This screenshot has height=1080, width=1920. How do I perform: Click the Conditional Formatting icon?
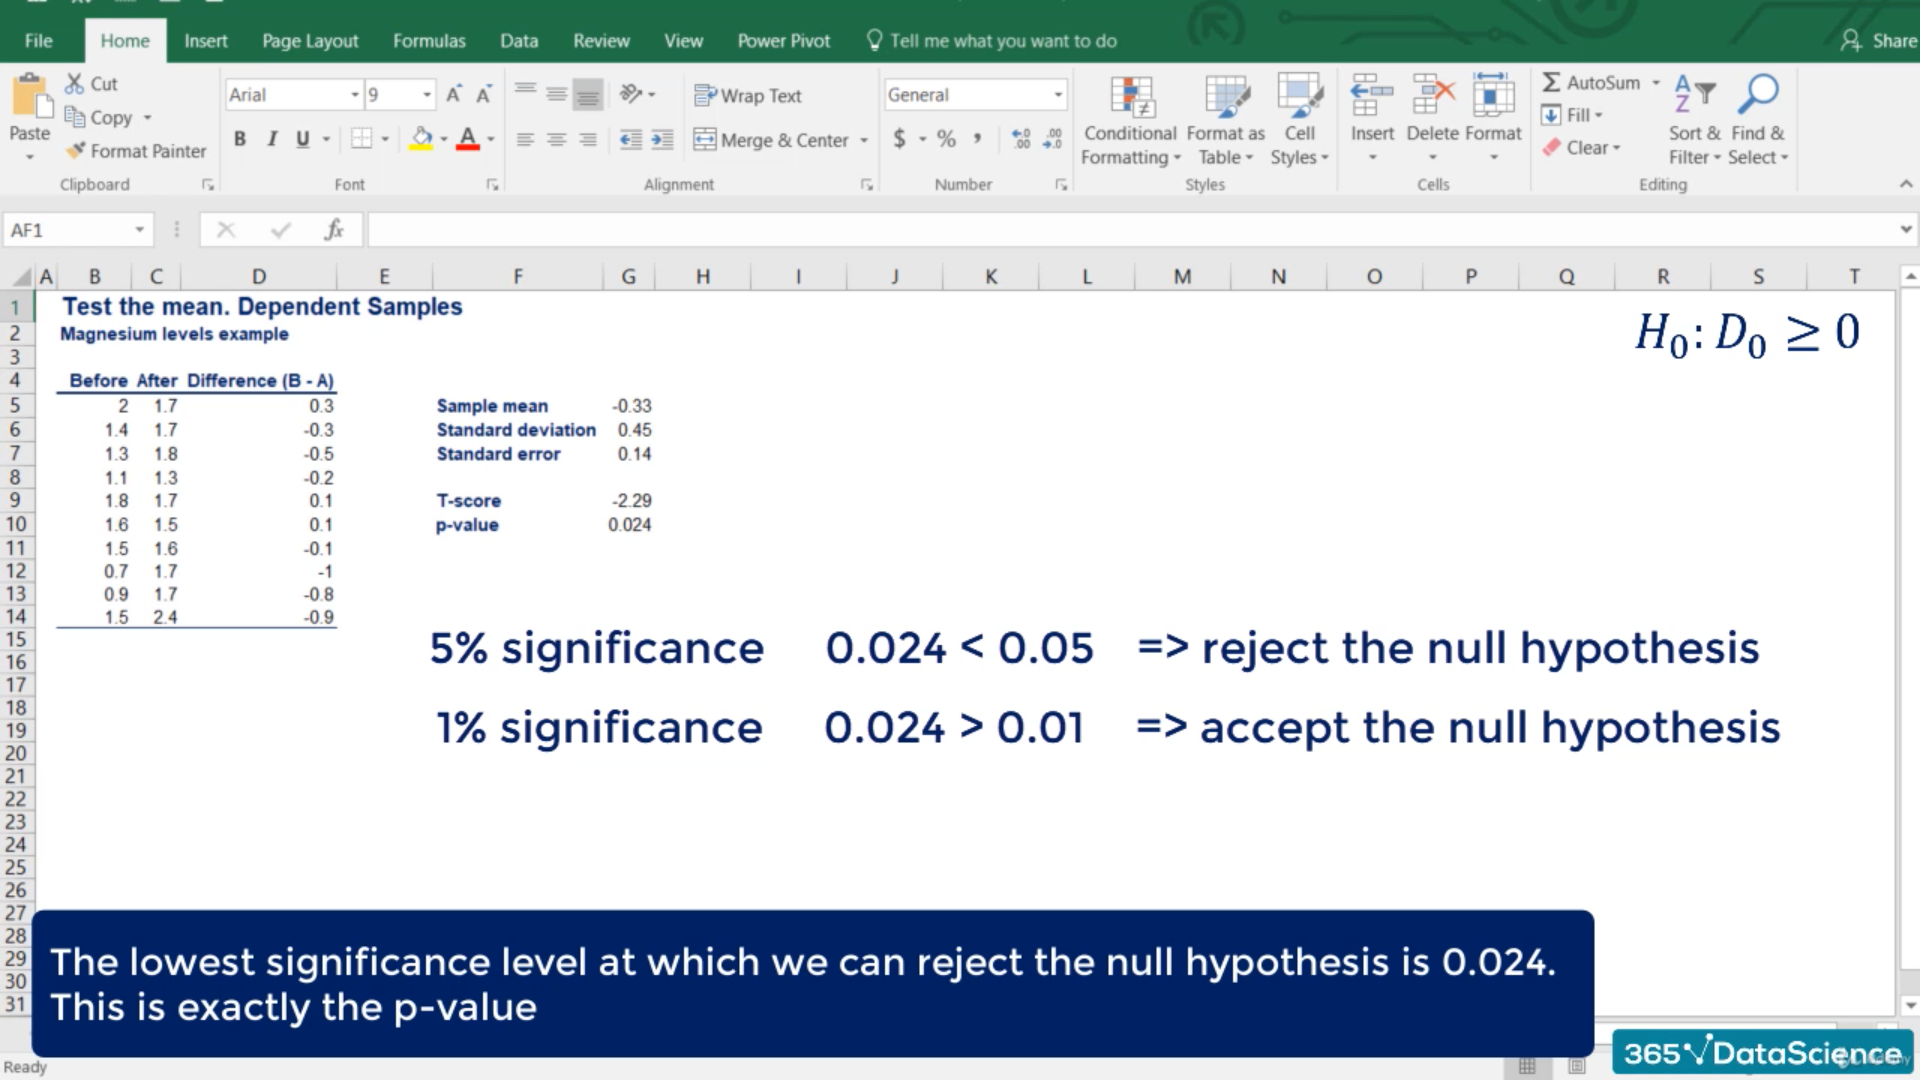(x=1131, y=98)
